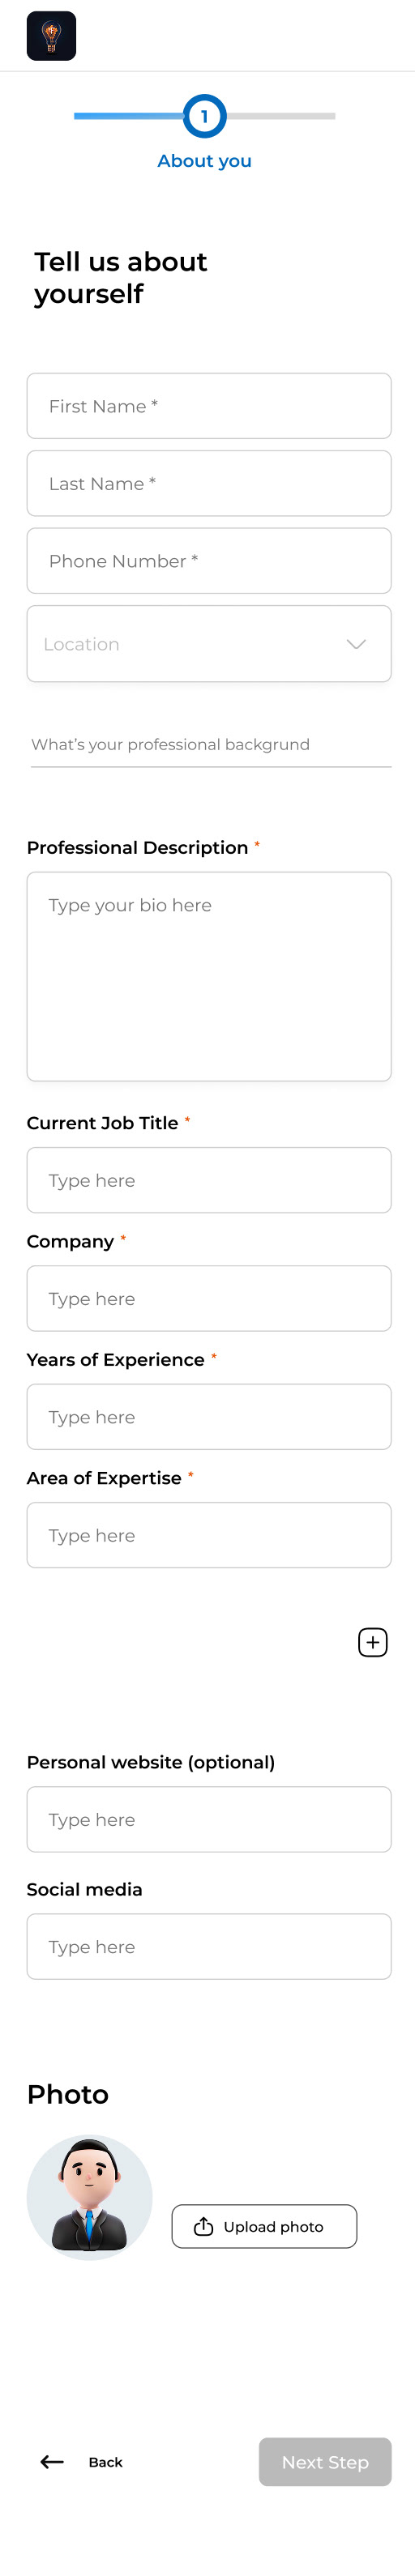The image size is (415, 2576).
Task: Focus the Personal website input field
Action: coord(209,1819)
